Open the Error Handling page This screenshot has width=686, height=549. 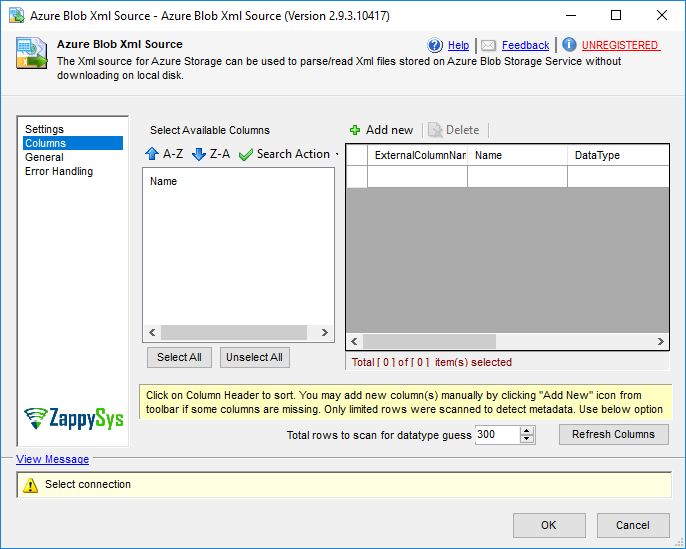[x=59, y=171]
